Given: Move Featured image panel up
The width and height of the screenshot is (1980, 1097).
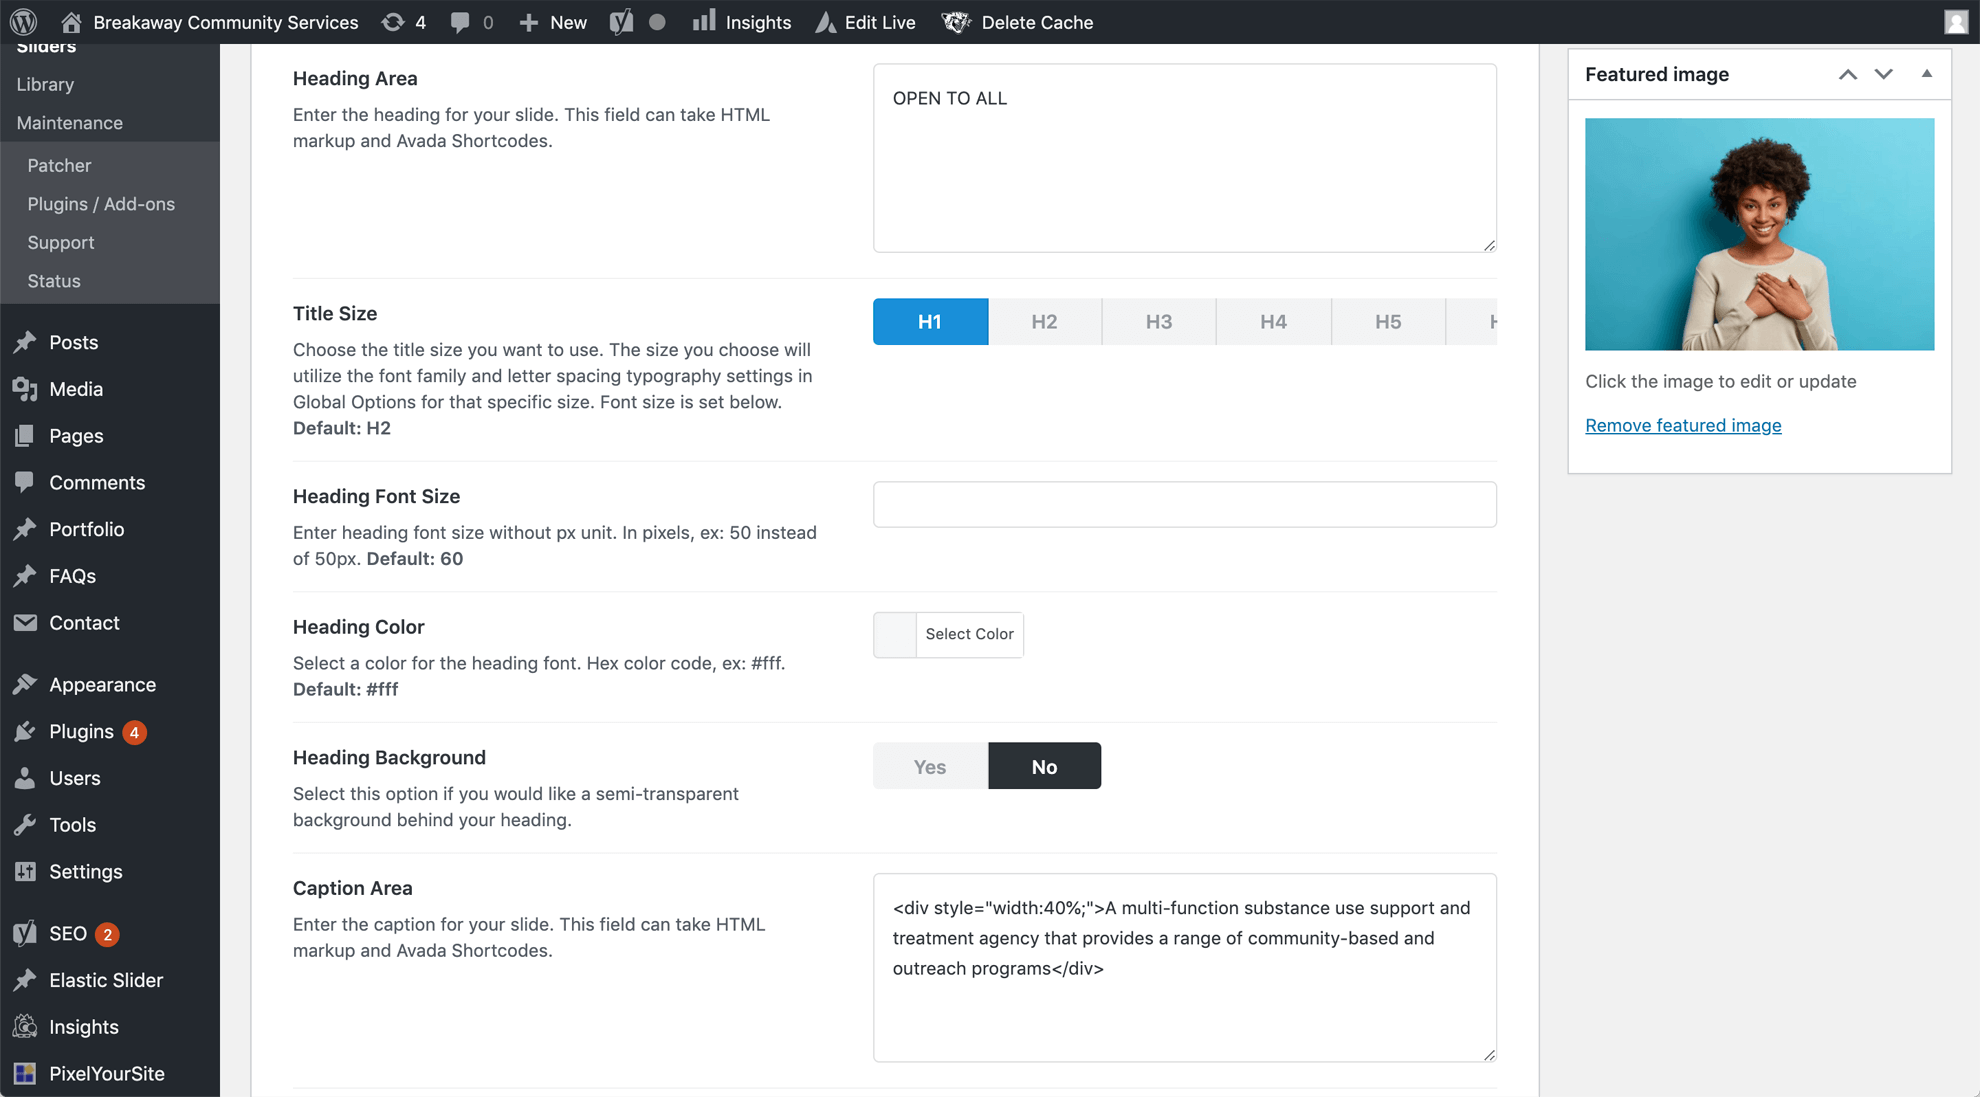Looking at the screenshot, I should click(x=1848, y=74).
